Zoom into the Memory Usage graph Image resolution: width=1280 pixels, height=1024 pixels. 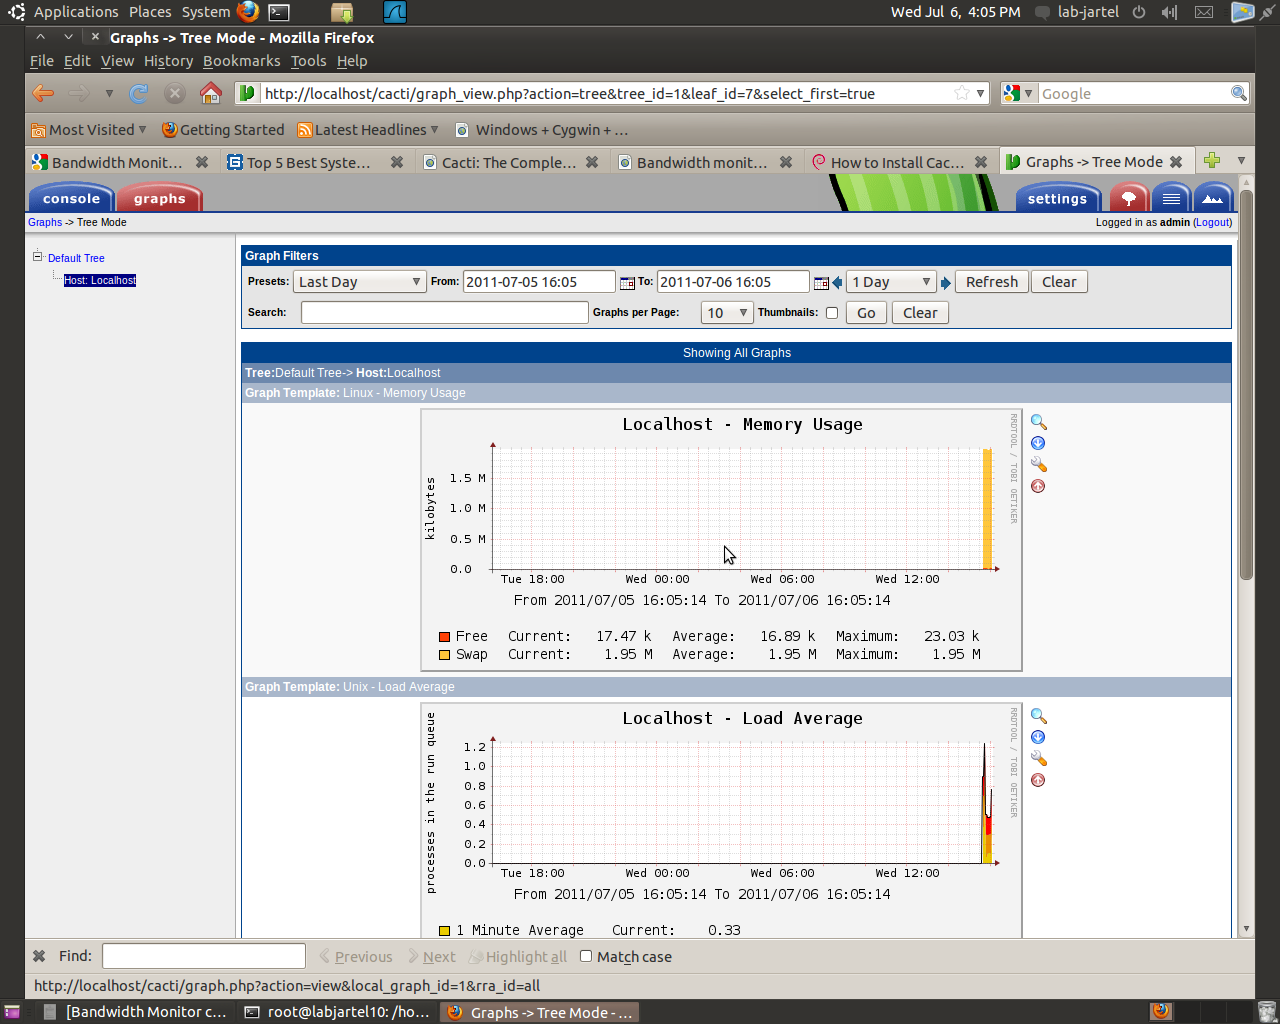coord(1037,421)
